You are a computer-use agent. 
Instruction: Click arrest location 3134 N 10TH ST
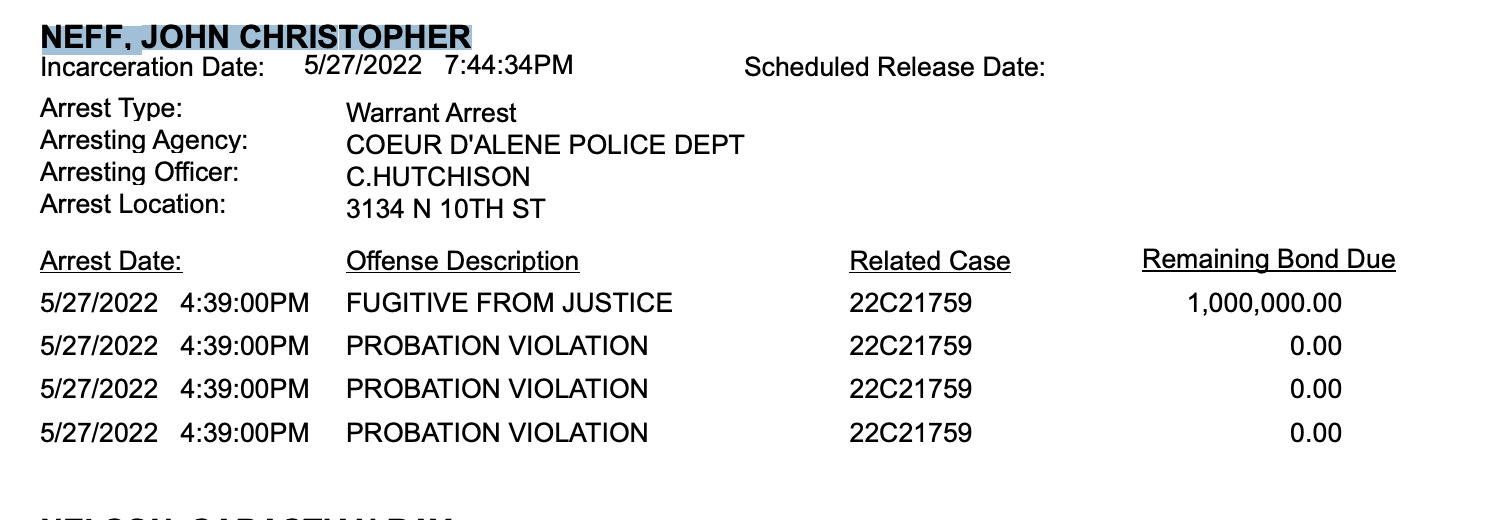coord(445,209)
